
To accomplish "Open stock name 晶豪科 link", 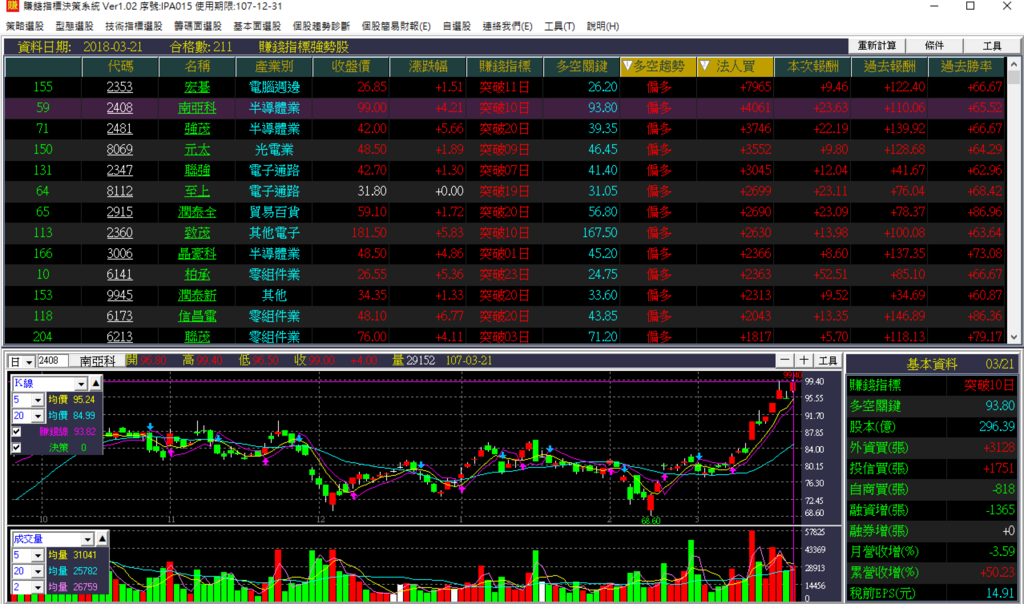I will coord(197,253).
